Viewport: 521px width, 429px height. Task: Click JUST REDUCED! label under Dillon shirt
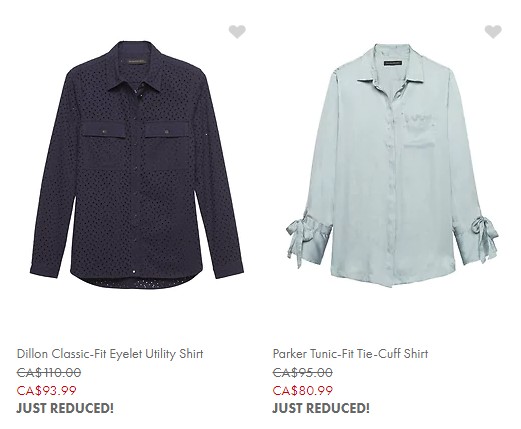(65, 408)
